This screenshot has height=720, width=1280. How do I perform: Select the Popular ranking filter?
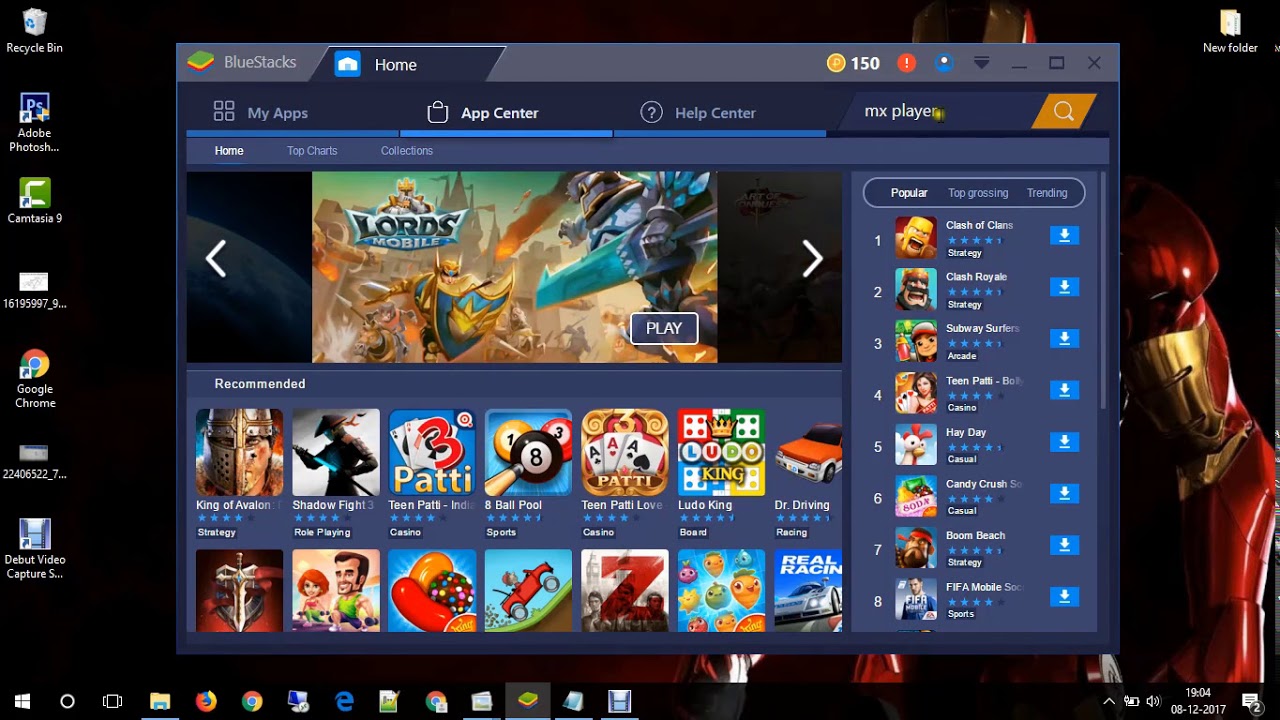click(909, 193)
